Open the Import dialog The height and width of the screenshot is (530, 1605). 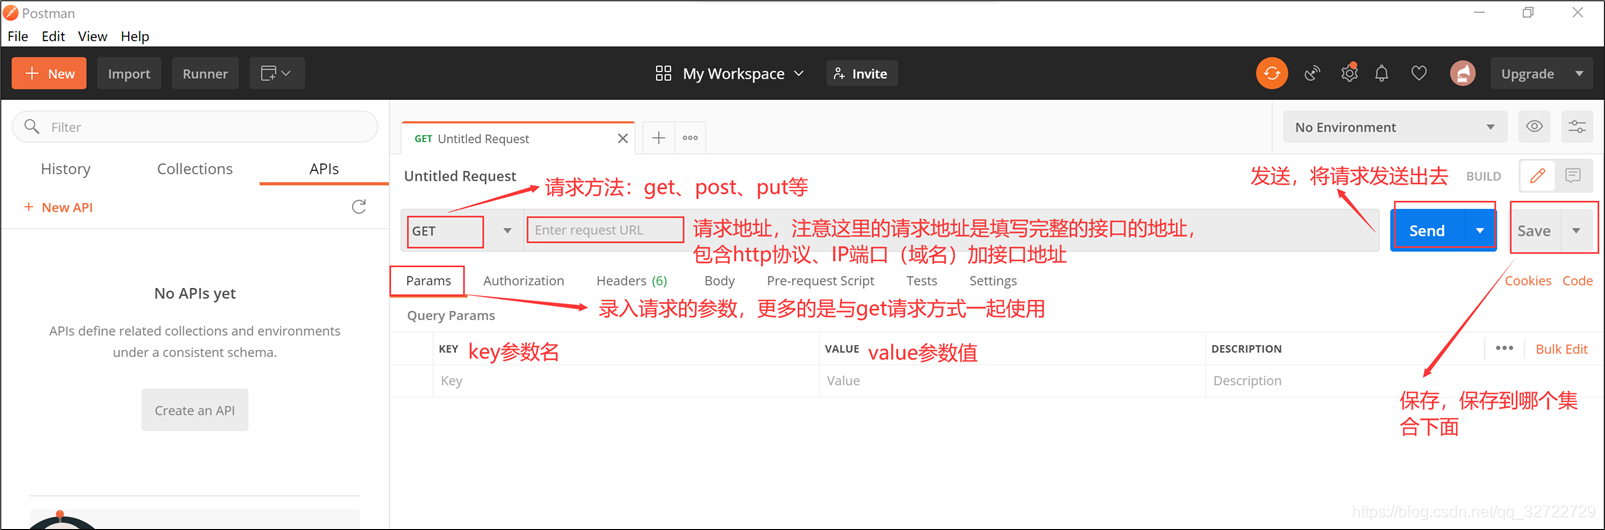click(x=129, y=73)
